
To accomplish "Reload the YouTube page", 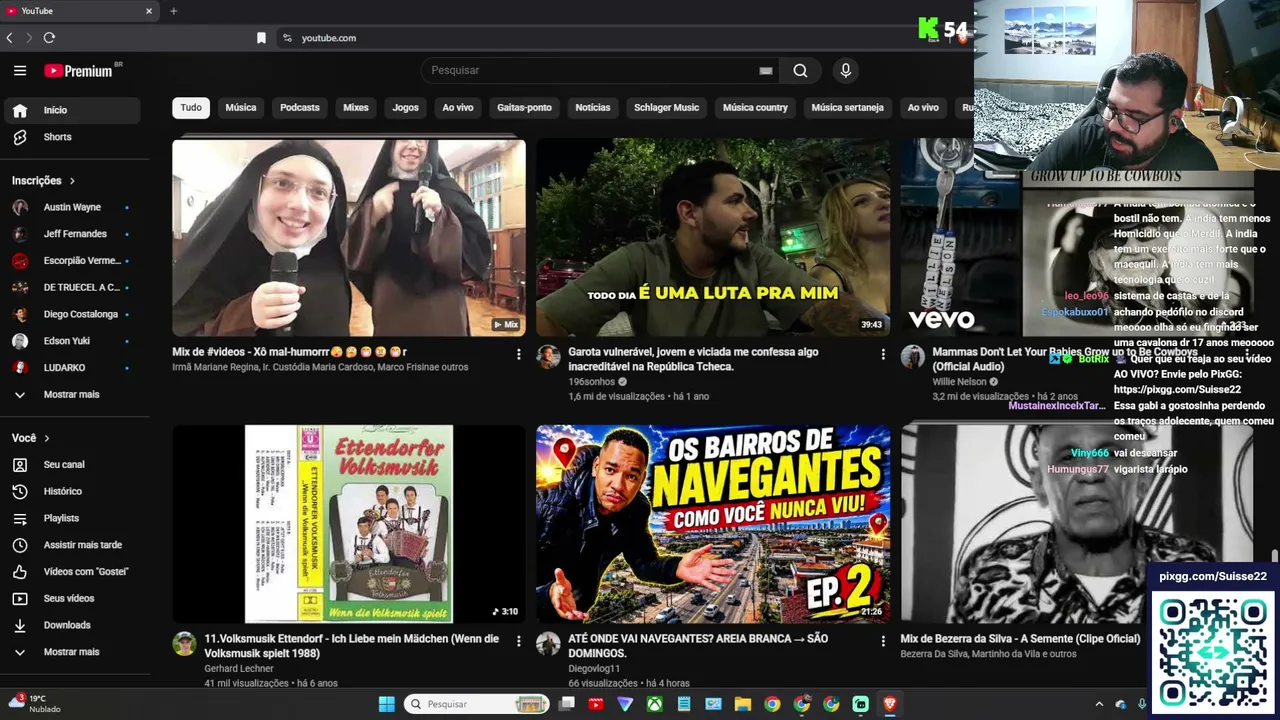I will 49,38.
